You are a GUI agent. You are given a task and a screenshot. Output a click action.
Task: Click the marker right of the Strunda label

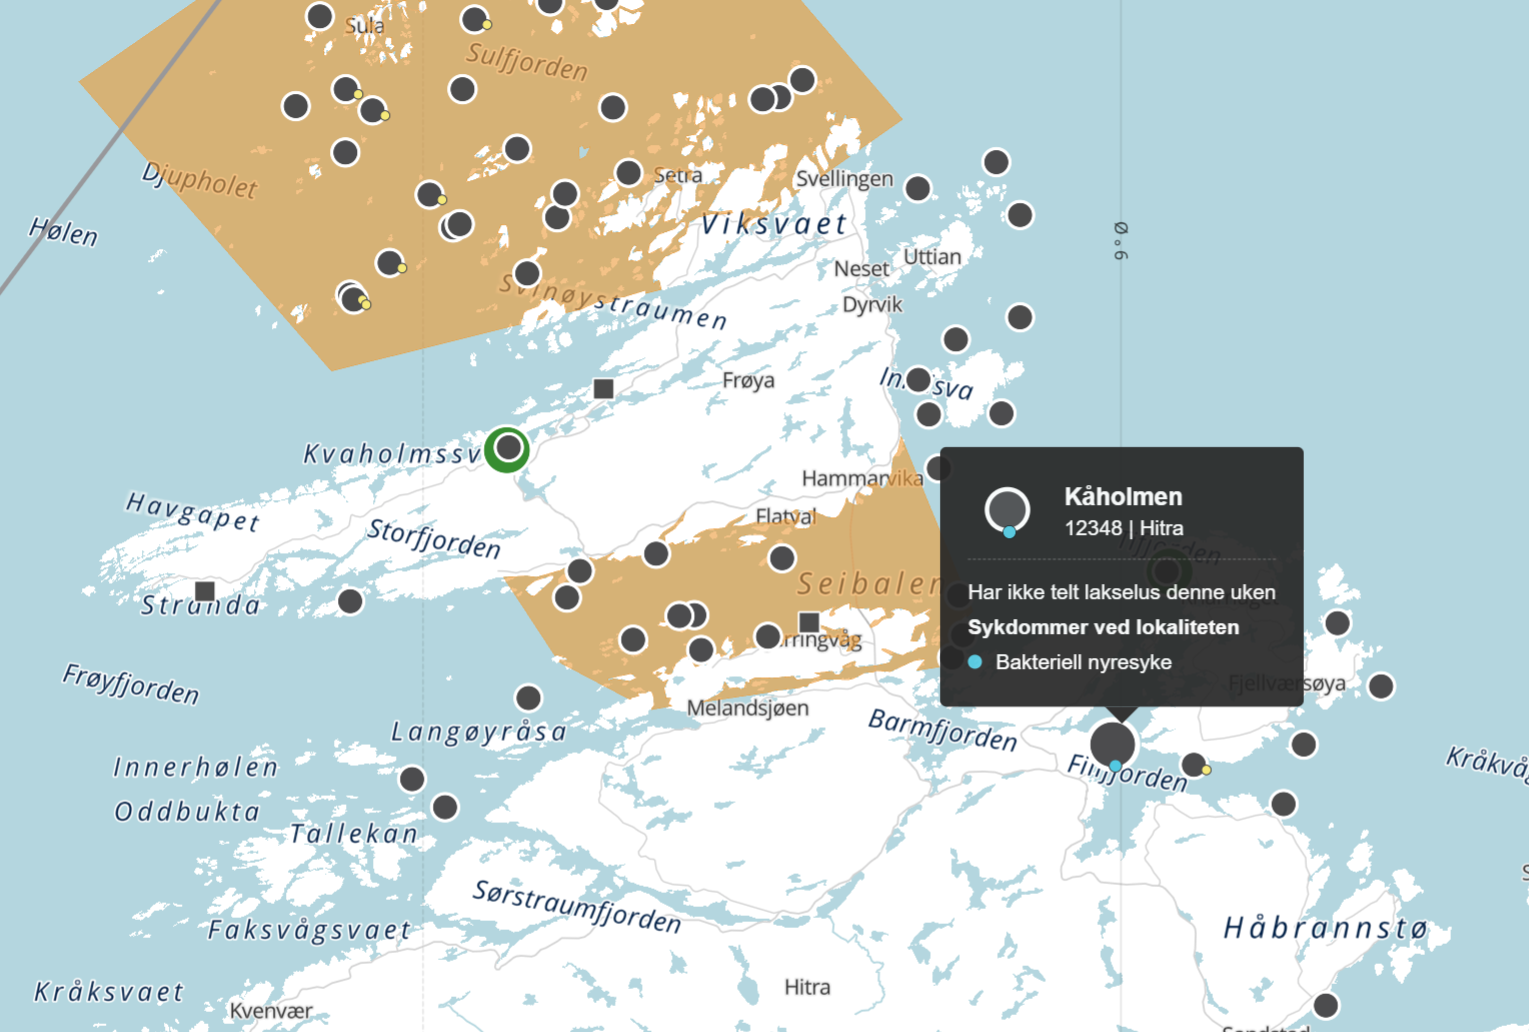350,601
